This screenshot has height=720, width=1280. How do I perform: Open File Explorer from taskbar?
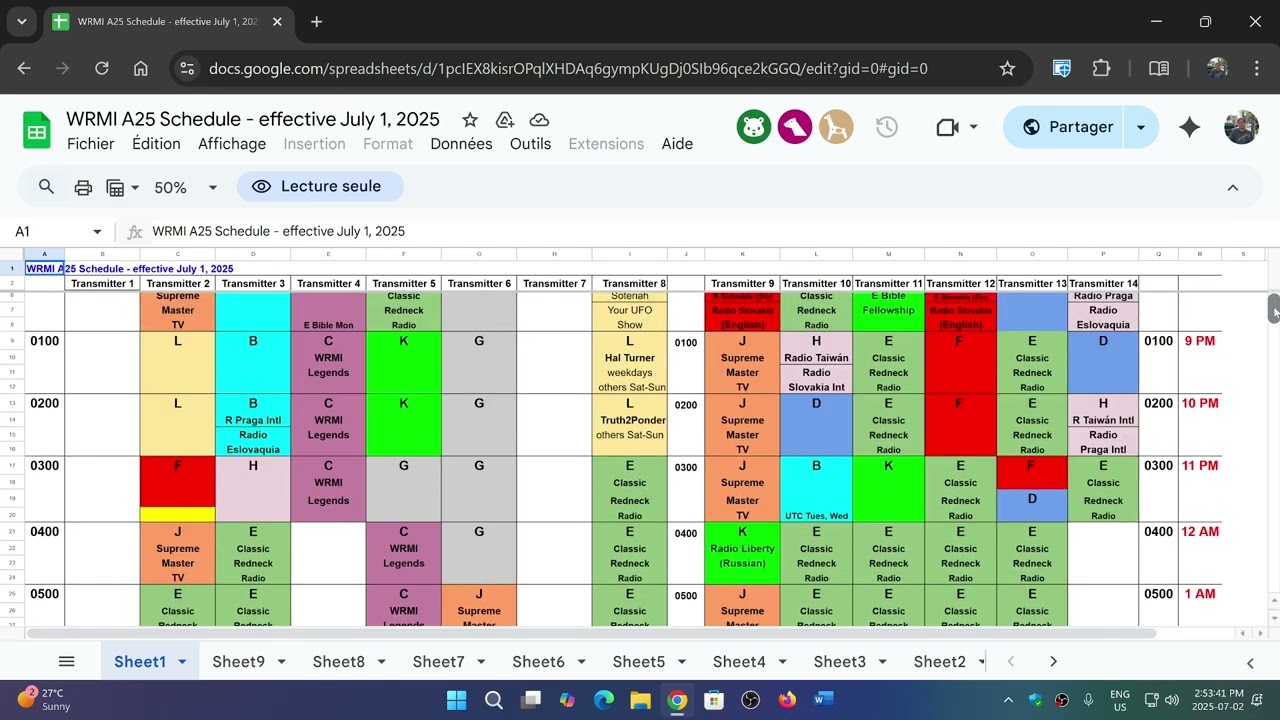[x=640, y=699]
